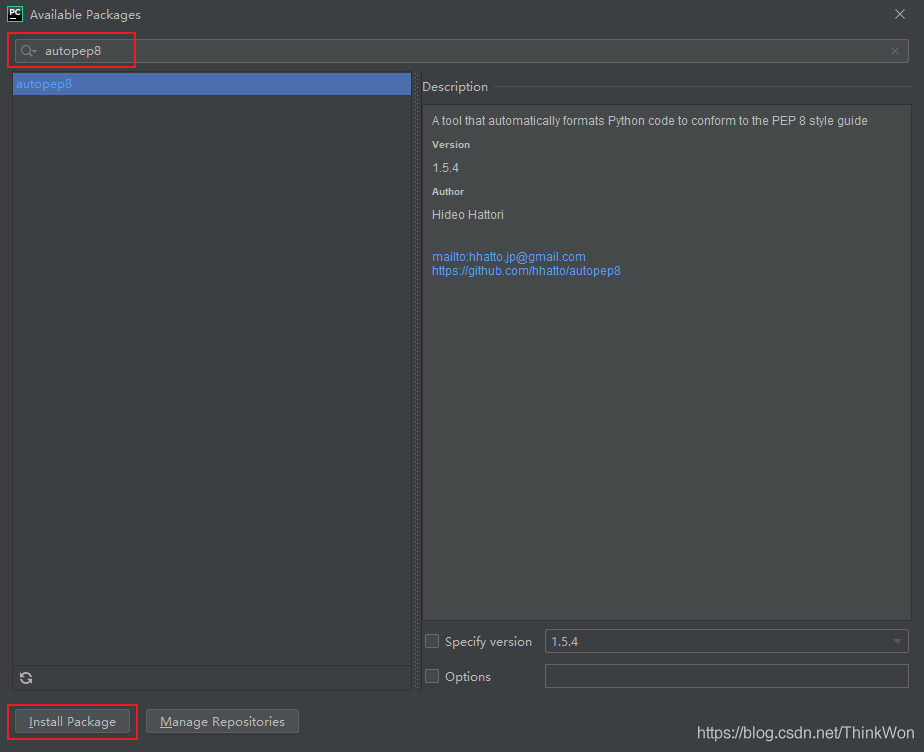
Task: Close the Available Packages dialog
Action: coord(900,14)
